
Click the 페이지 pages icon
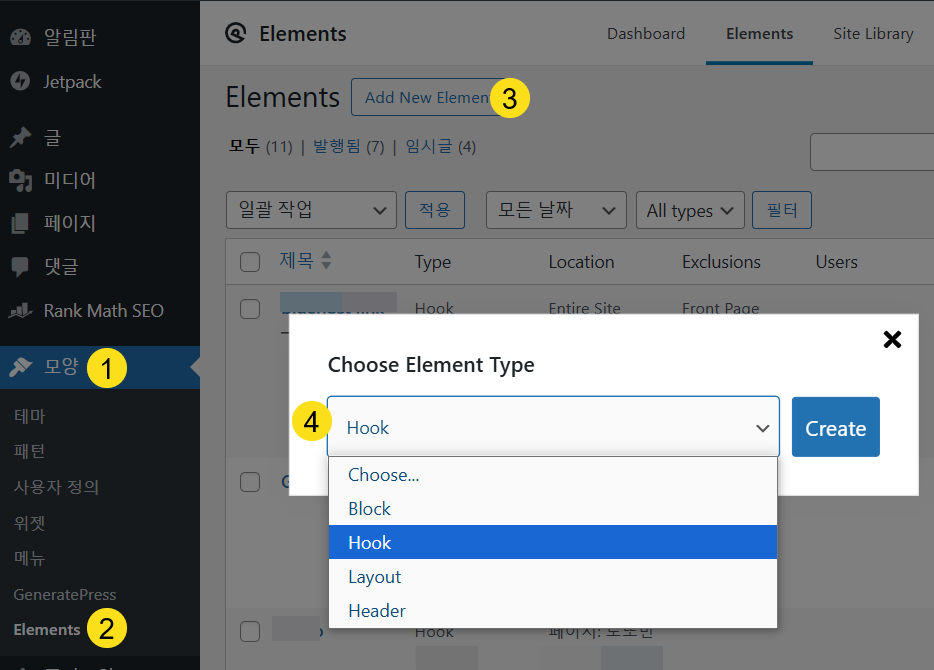(22, 223)
